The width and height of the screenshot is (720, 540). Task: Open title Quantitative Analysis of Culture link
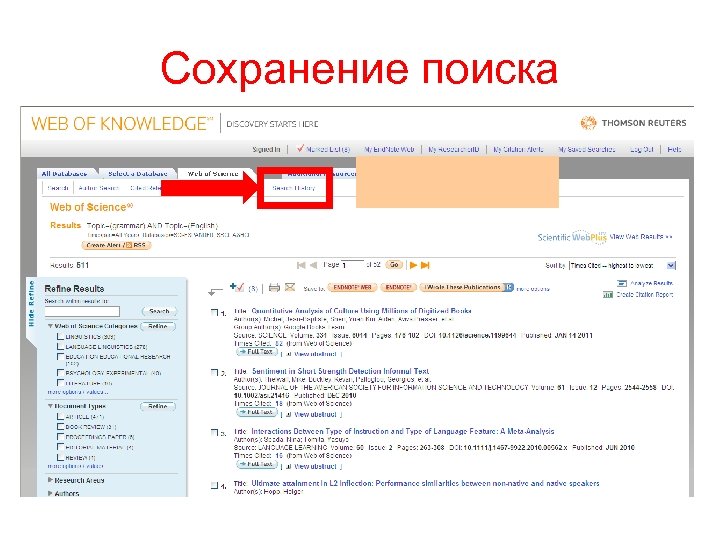361,311
